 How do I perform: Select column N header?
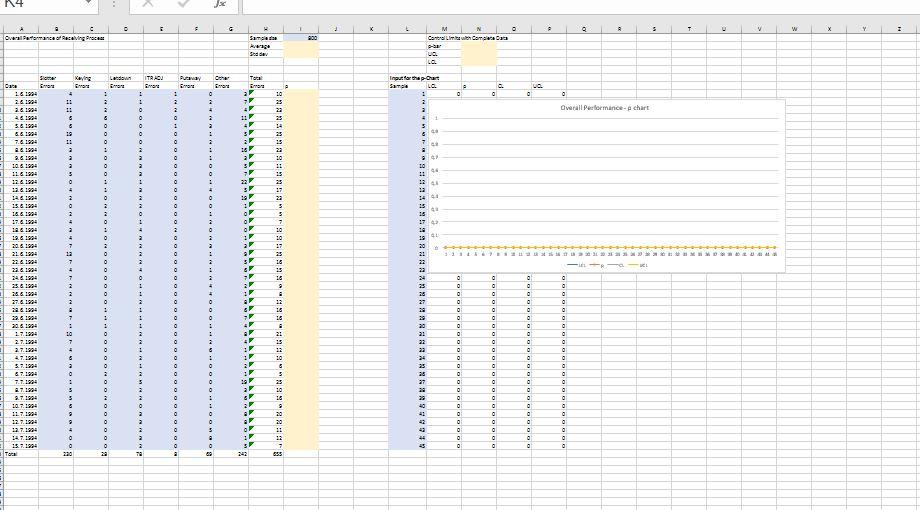[x=479, y=29]
